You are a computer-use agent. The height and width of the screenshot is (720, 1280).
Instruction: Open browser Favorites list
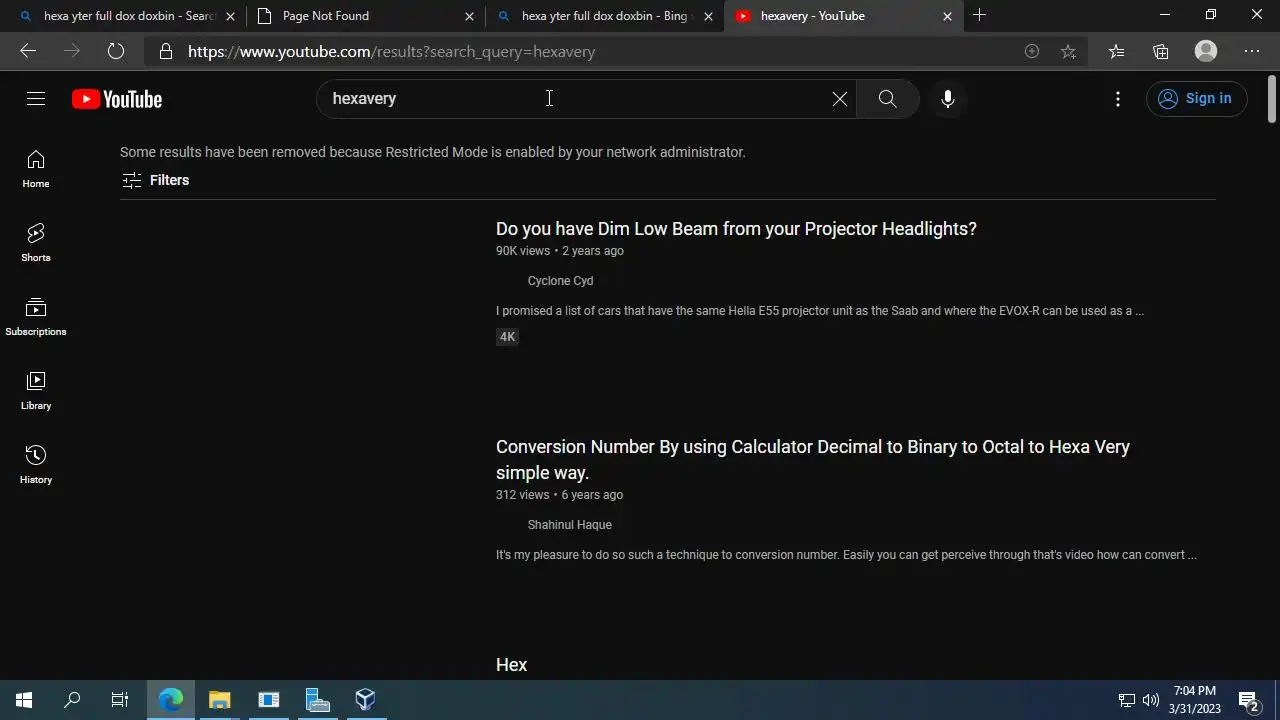(1116, 51)
